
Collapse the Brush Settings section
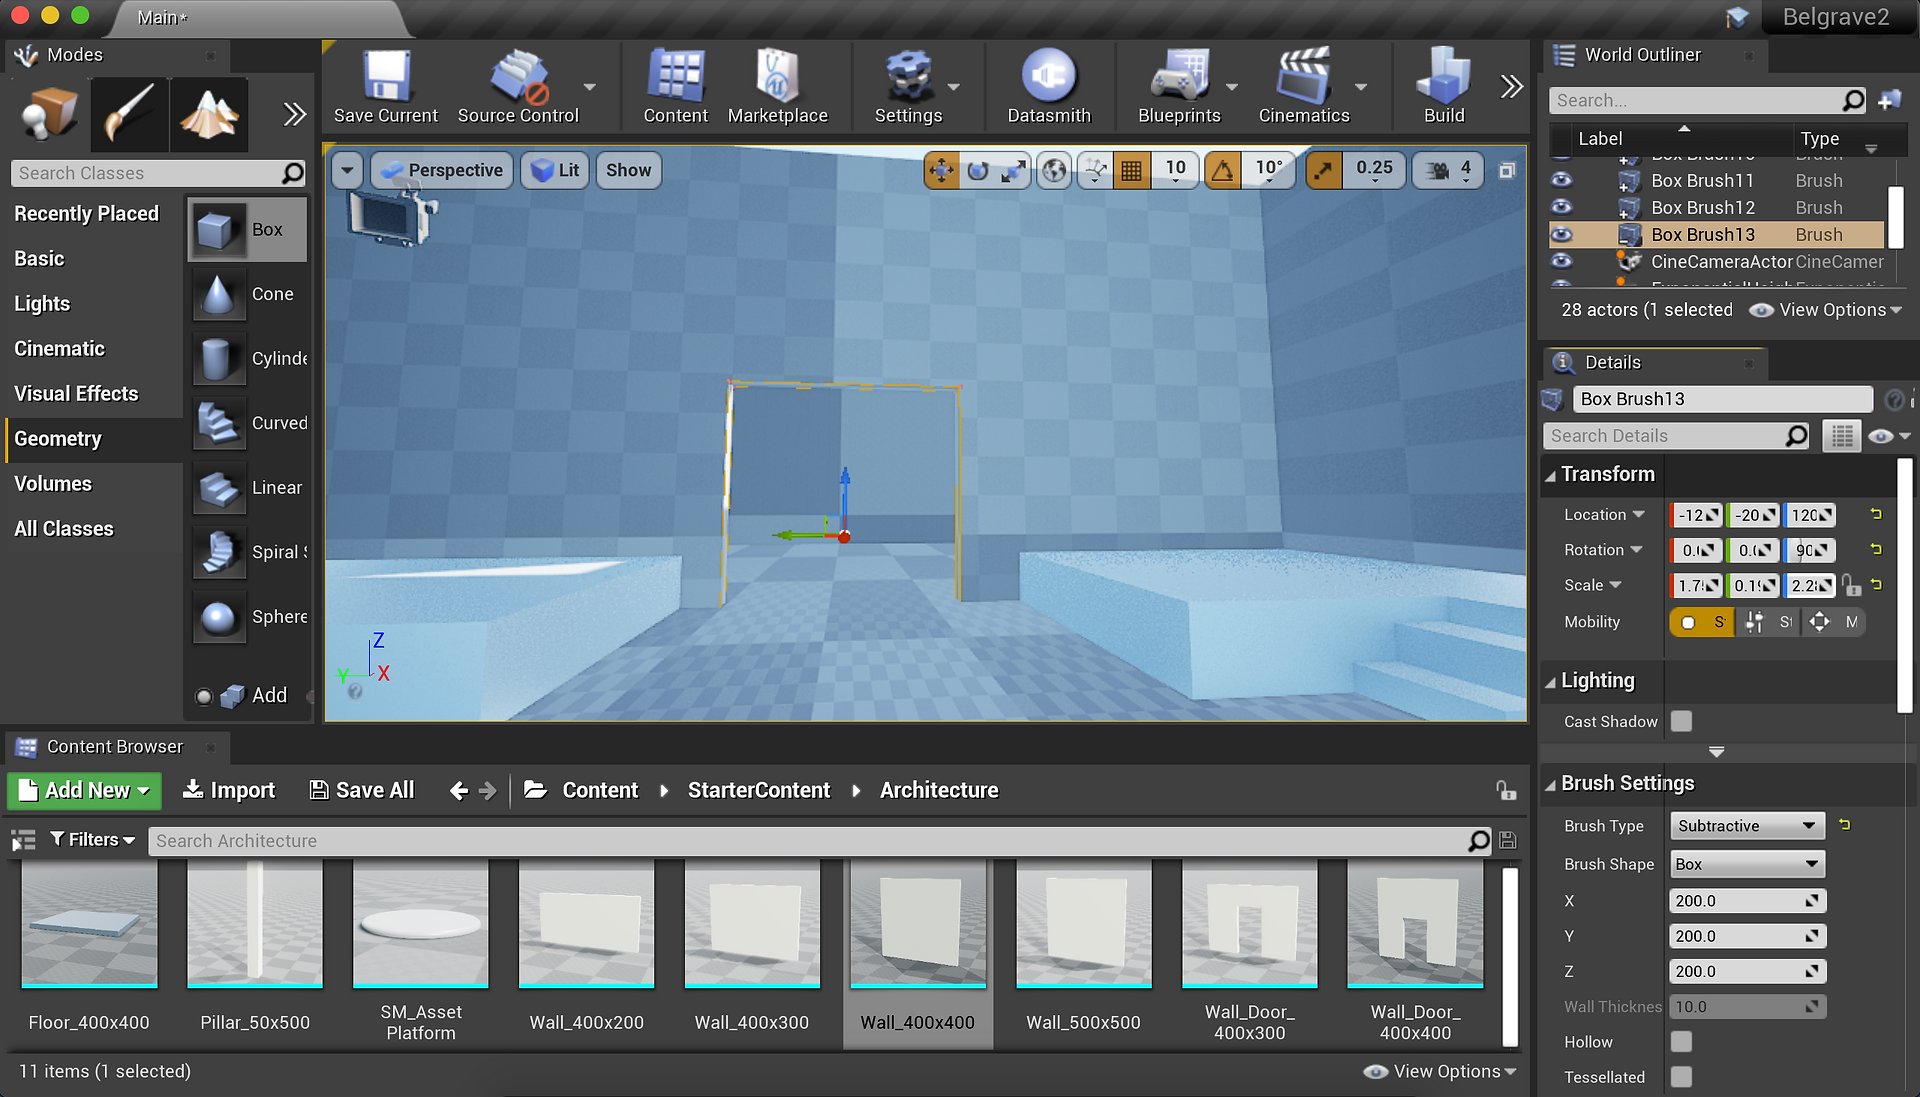click(x=1550, y=785)
